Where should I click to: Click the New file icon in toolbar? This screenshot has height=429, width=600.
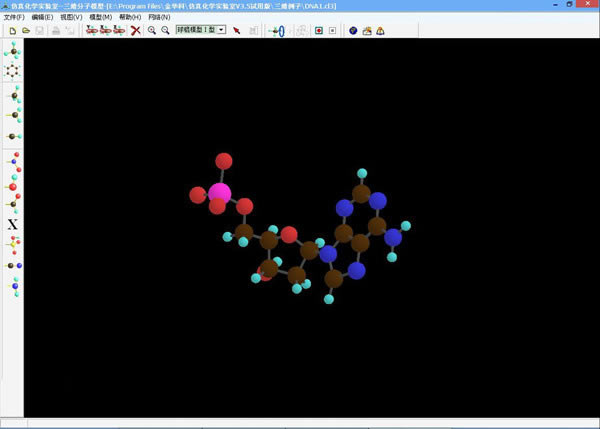tap(12, 31)
